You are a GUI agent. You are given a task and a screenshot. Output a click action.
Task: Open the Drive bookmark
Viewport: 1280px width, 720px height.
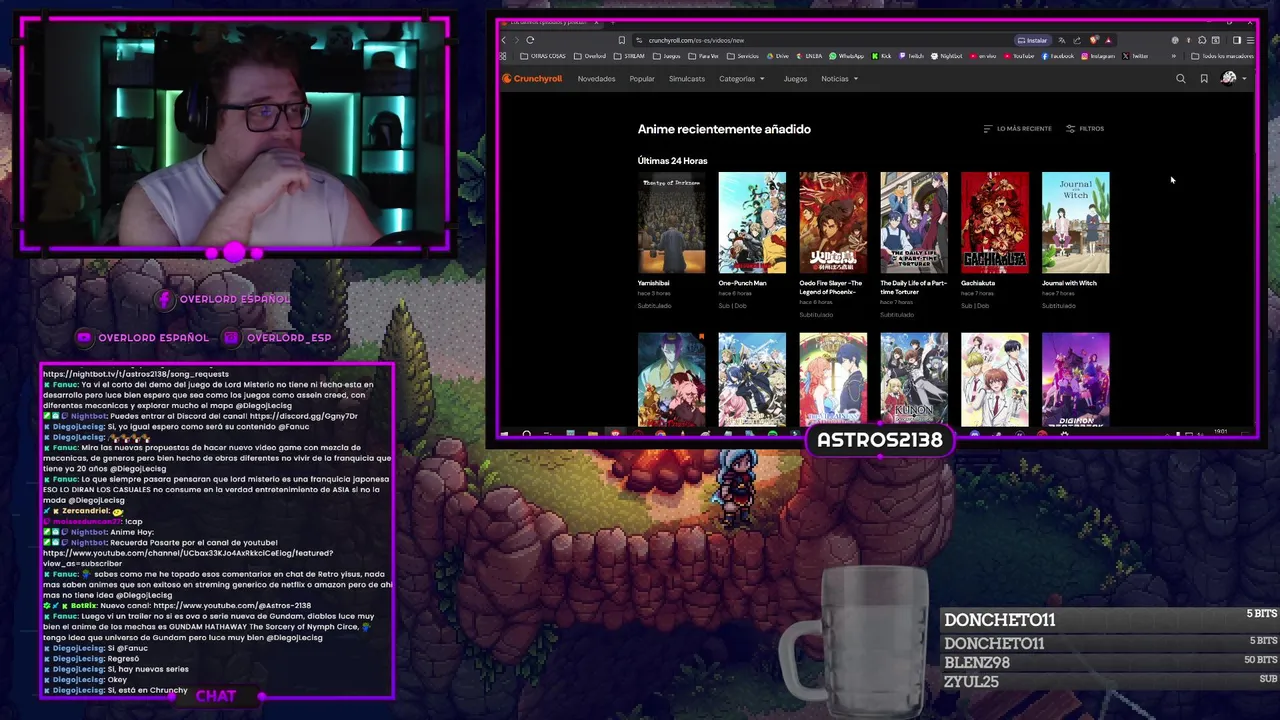coord(778,56)
